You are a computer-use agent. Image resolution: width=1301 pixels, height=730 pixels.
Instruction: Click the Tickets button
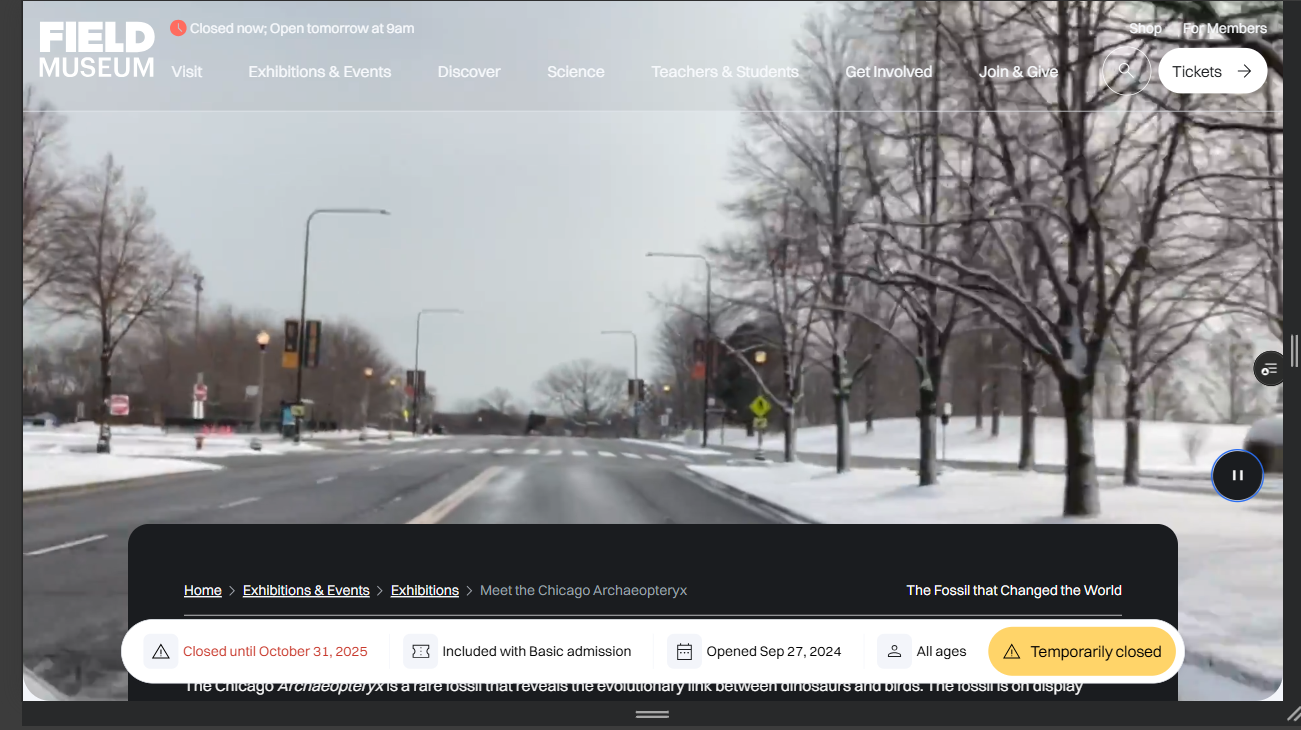pyautogui.click(x=1213, y=71)
